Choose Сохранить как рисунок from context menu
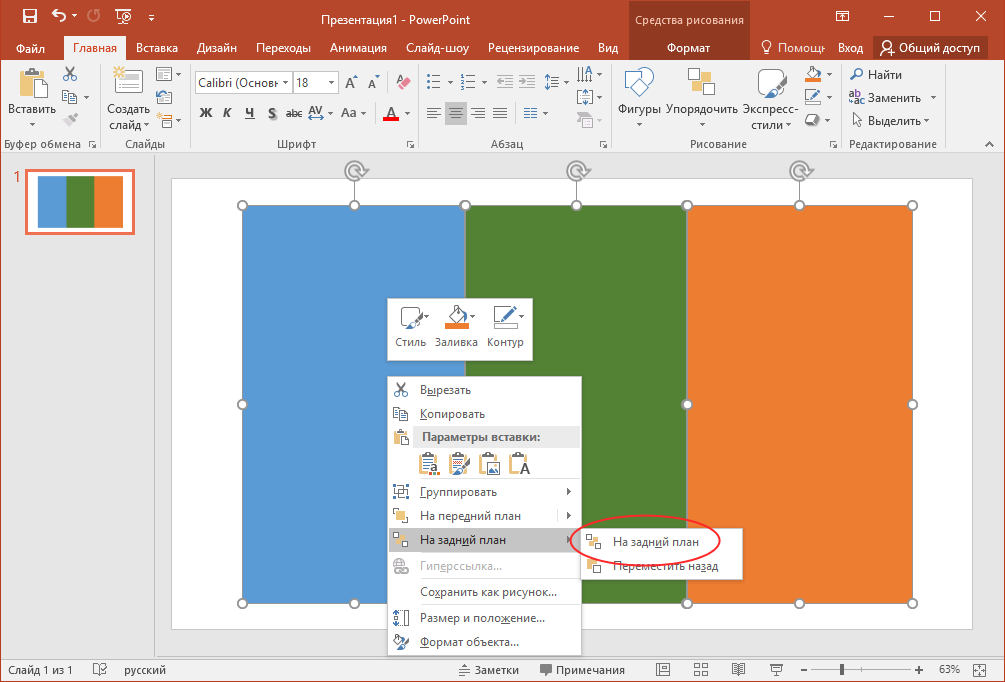This screenshot has height=682, width=1005. [485, 592]
